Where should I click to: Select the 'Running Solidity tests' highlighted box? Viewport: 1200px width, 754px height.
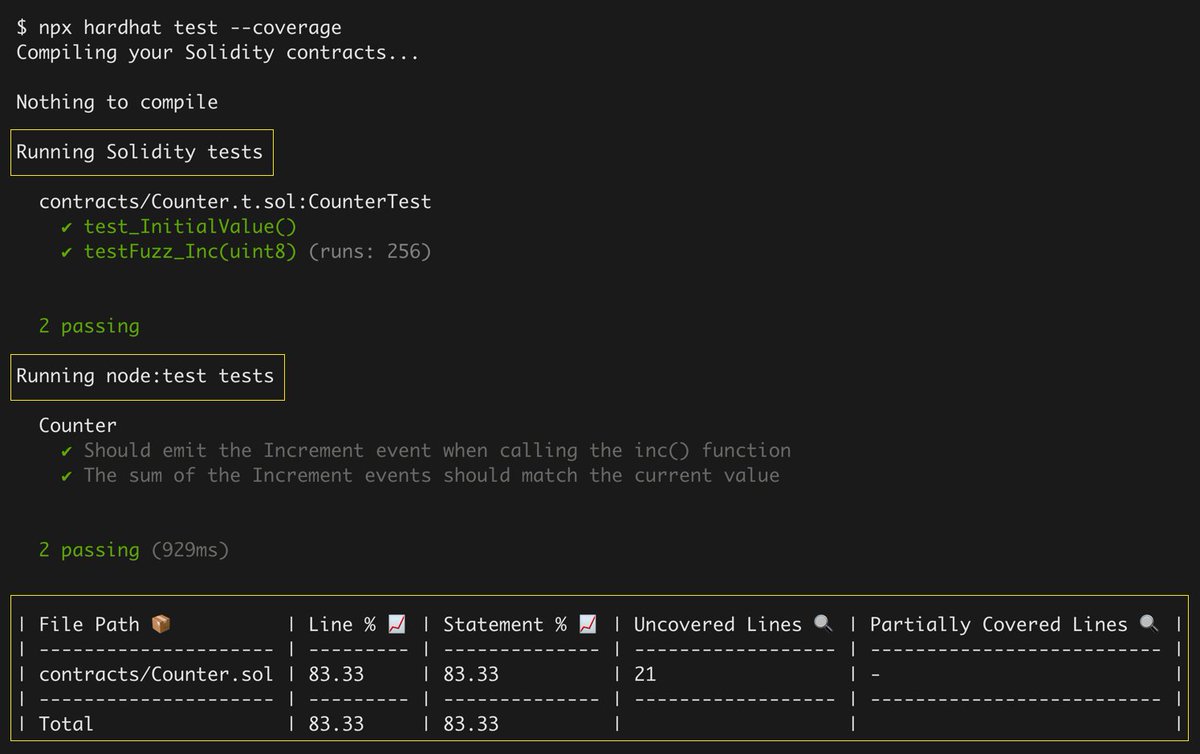(142, 152)
